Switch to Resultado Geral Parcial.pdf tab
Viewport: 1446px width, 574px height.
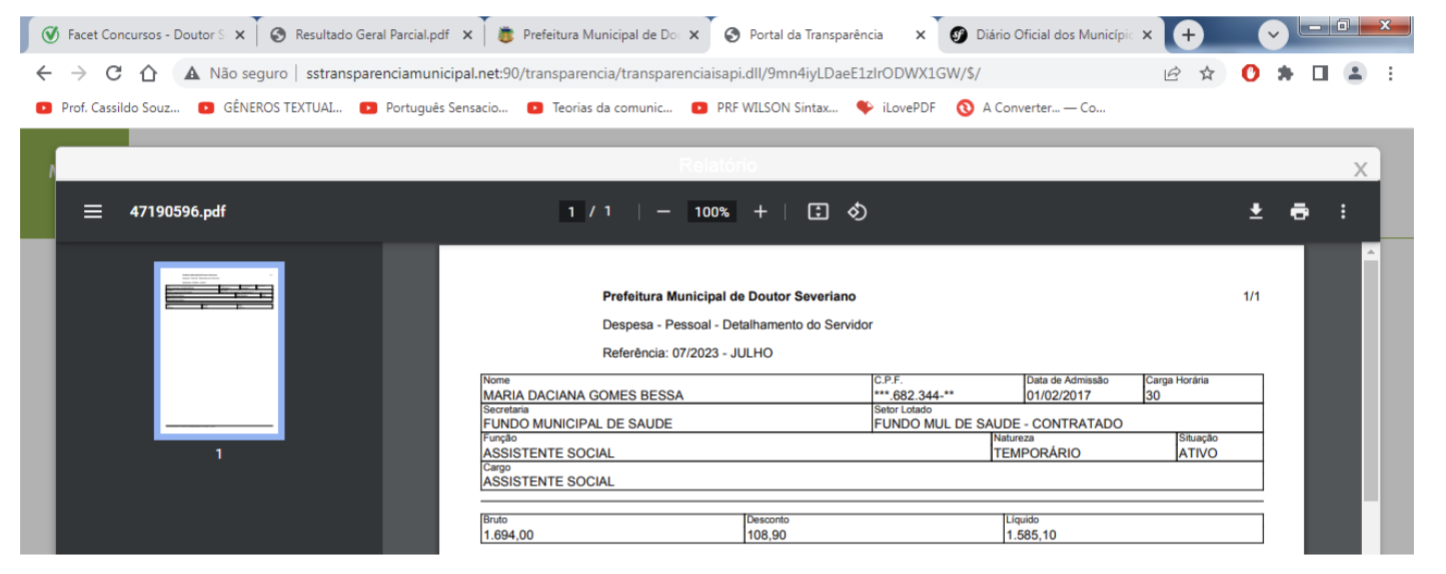coord(371,35)
